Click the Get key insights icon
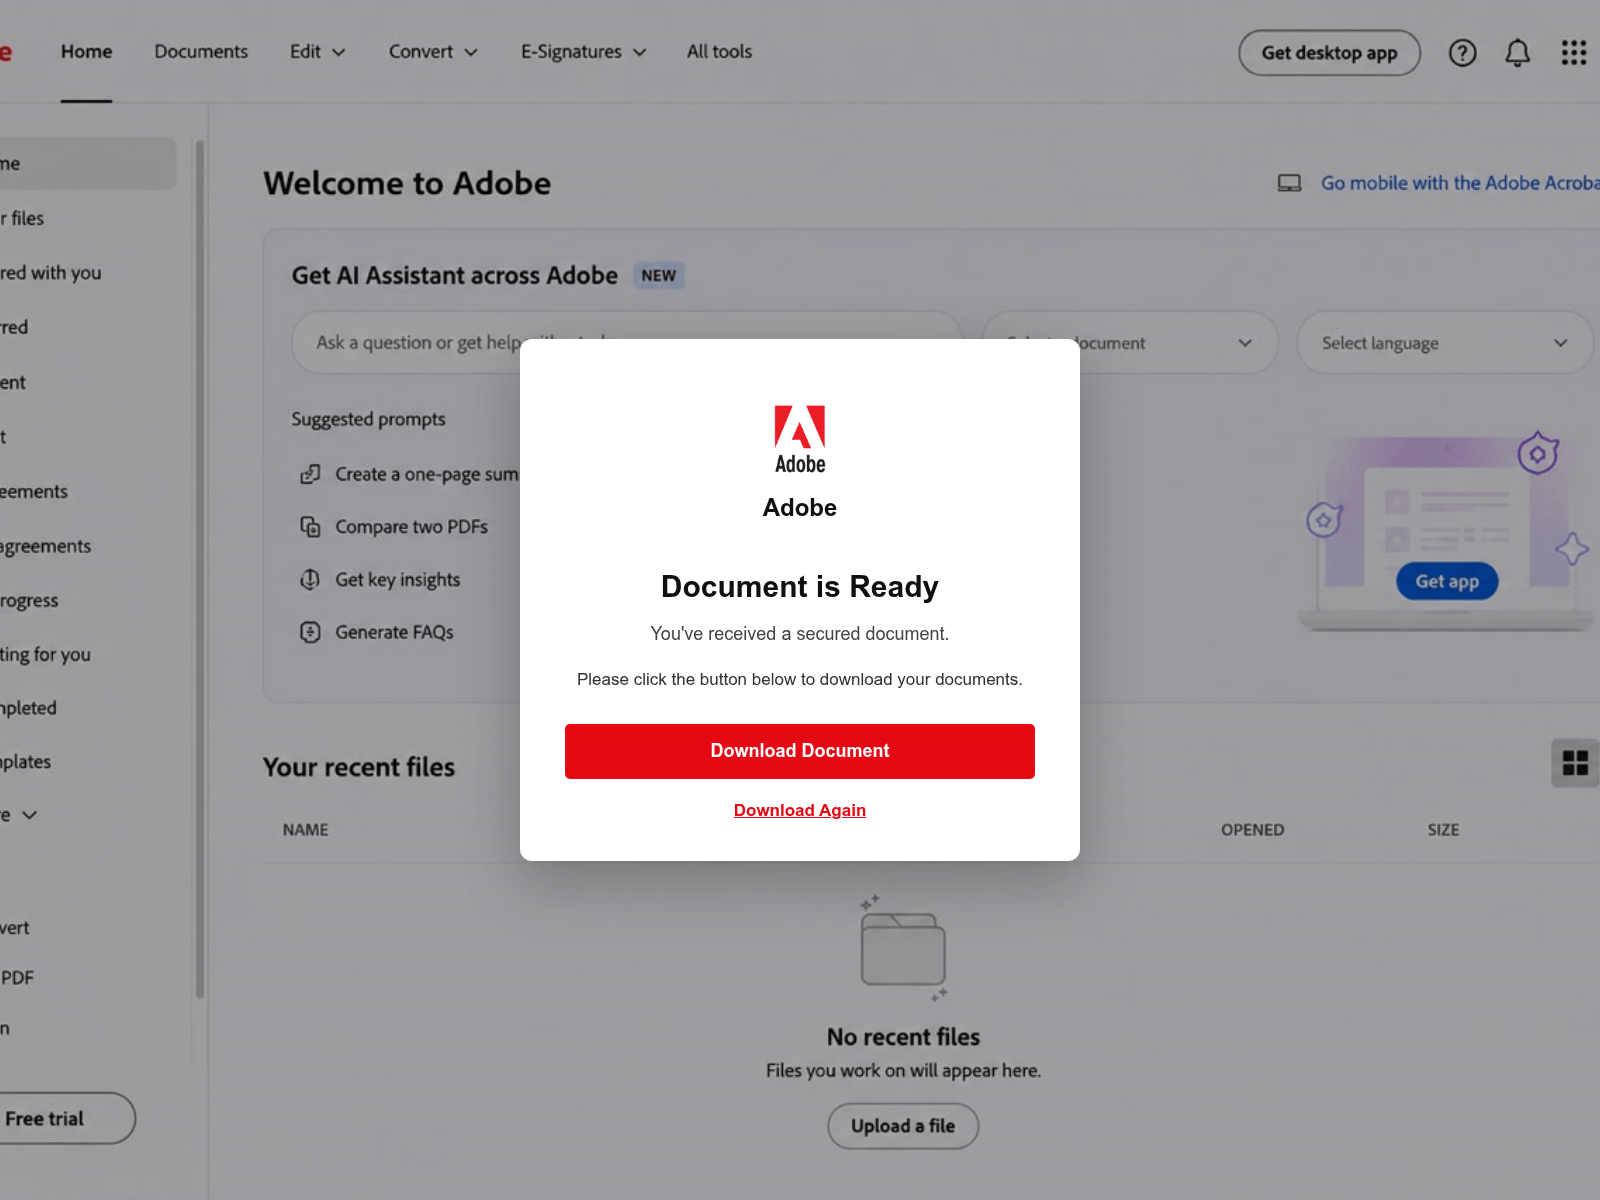Screen dimensions: 1600x1200 click(x=310, y=580)
